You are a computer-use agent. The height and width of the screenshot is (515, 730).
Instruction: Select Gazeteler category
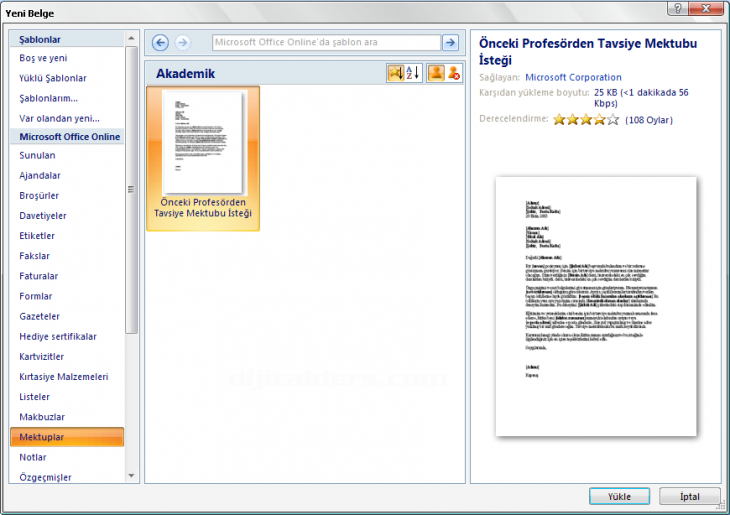(x=40, y=316)
